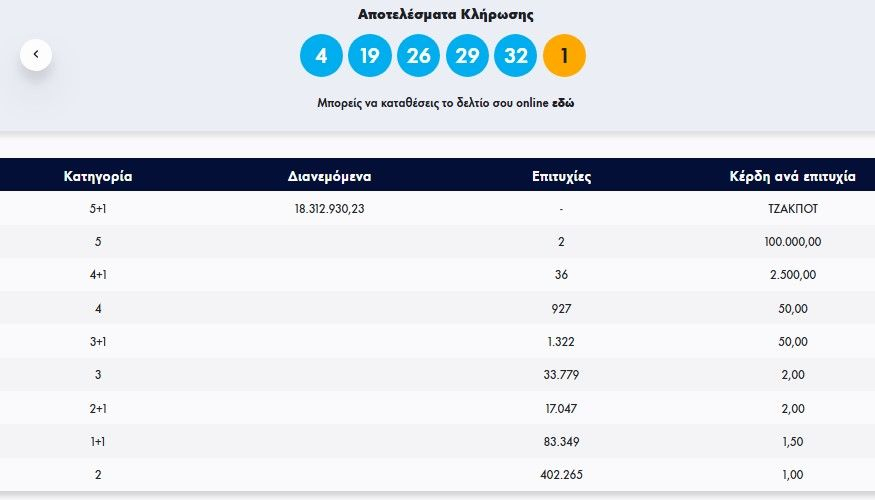Click the 33.779 winners count
The width and height of the screenshot is (875, 500).
(x=562, y=375)
